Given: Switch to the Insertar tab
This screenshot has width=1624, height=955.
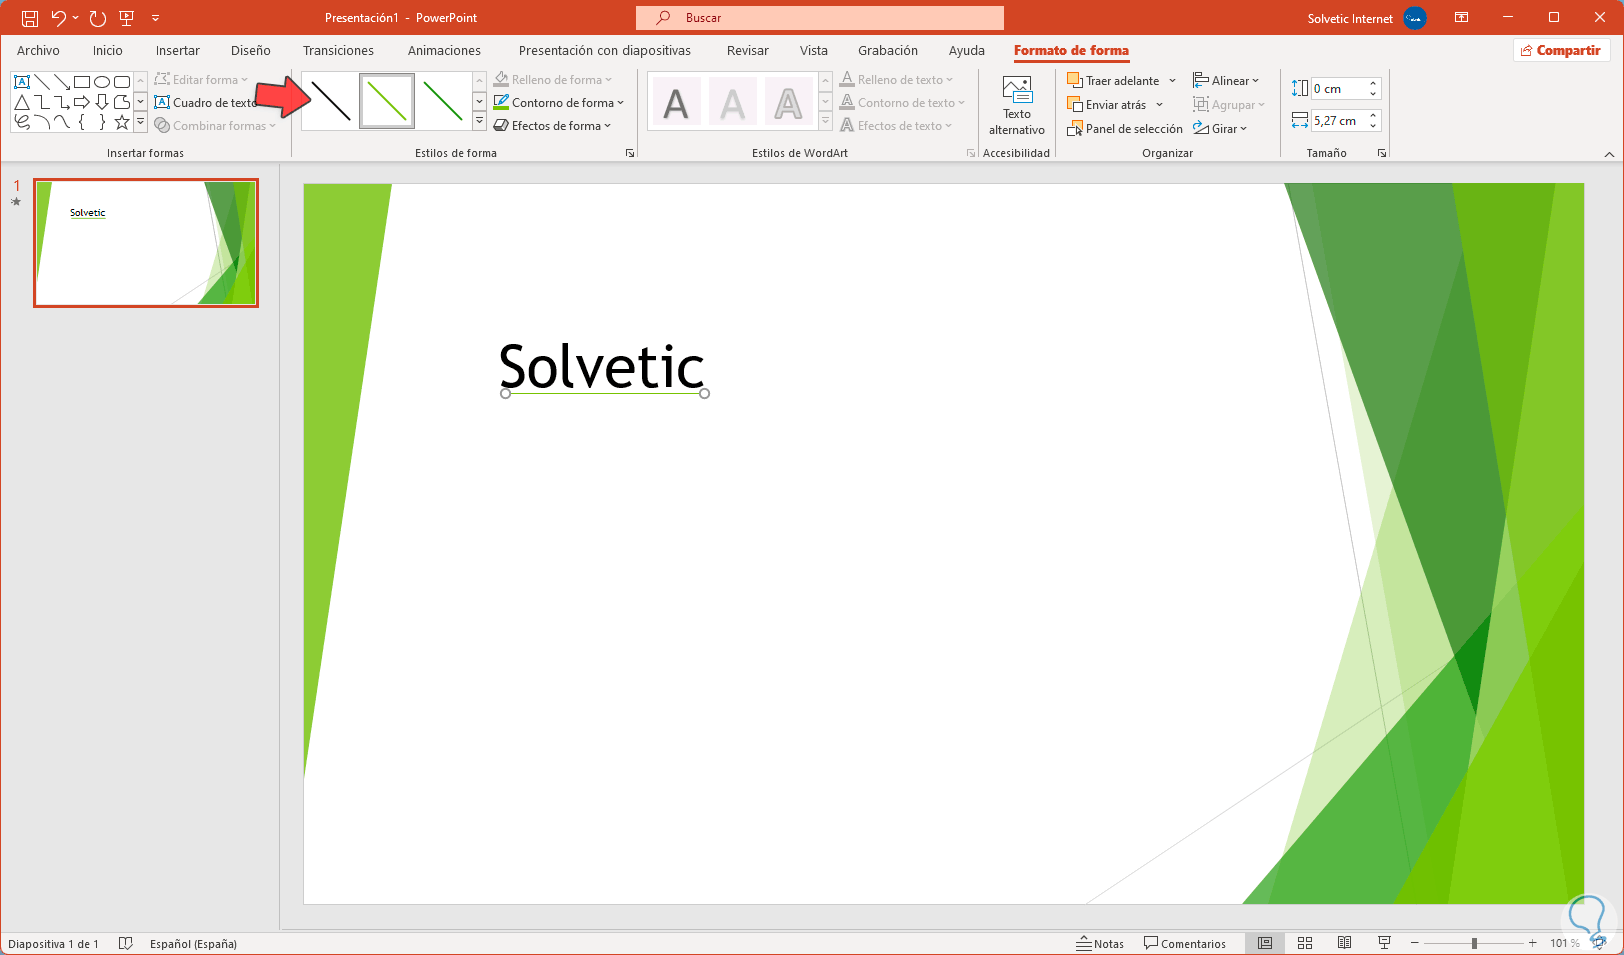Looking at the screenshot, I should click(x=178, y=50).
